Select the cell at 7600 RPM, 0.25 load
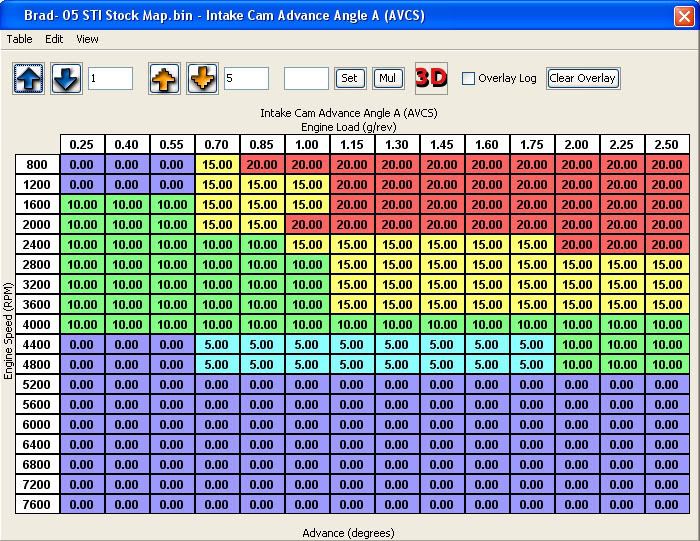Screen dimensions: 700x541 [82, 504]
